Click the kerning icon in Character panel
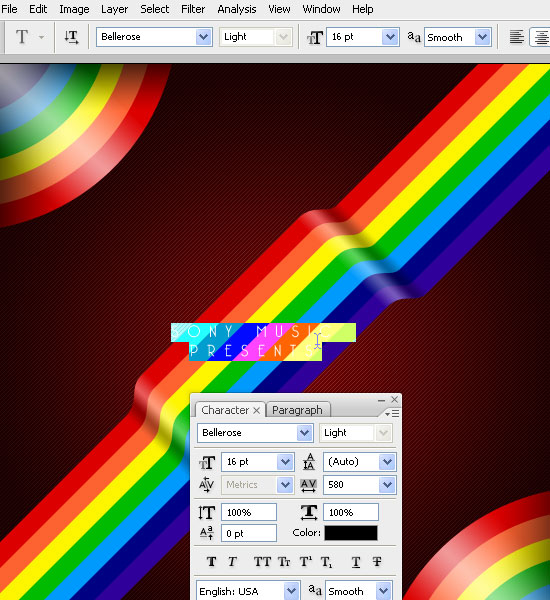 (207, 485)
